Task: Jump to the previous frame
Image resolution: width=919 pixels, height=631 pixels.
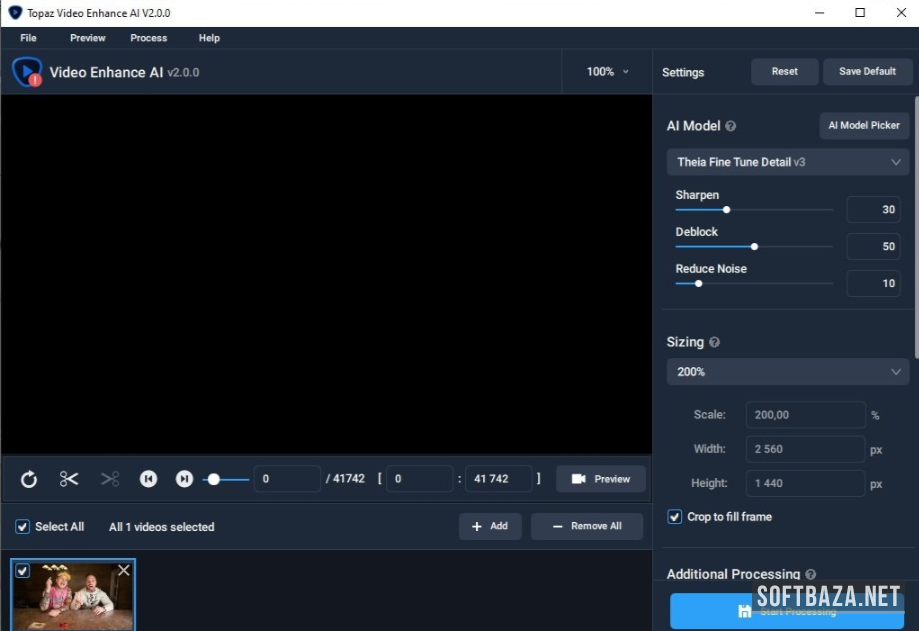Action: coord(148,479)
